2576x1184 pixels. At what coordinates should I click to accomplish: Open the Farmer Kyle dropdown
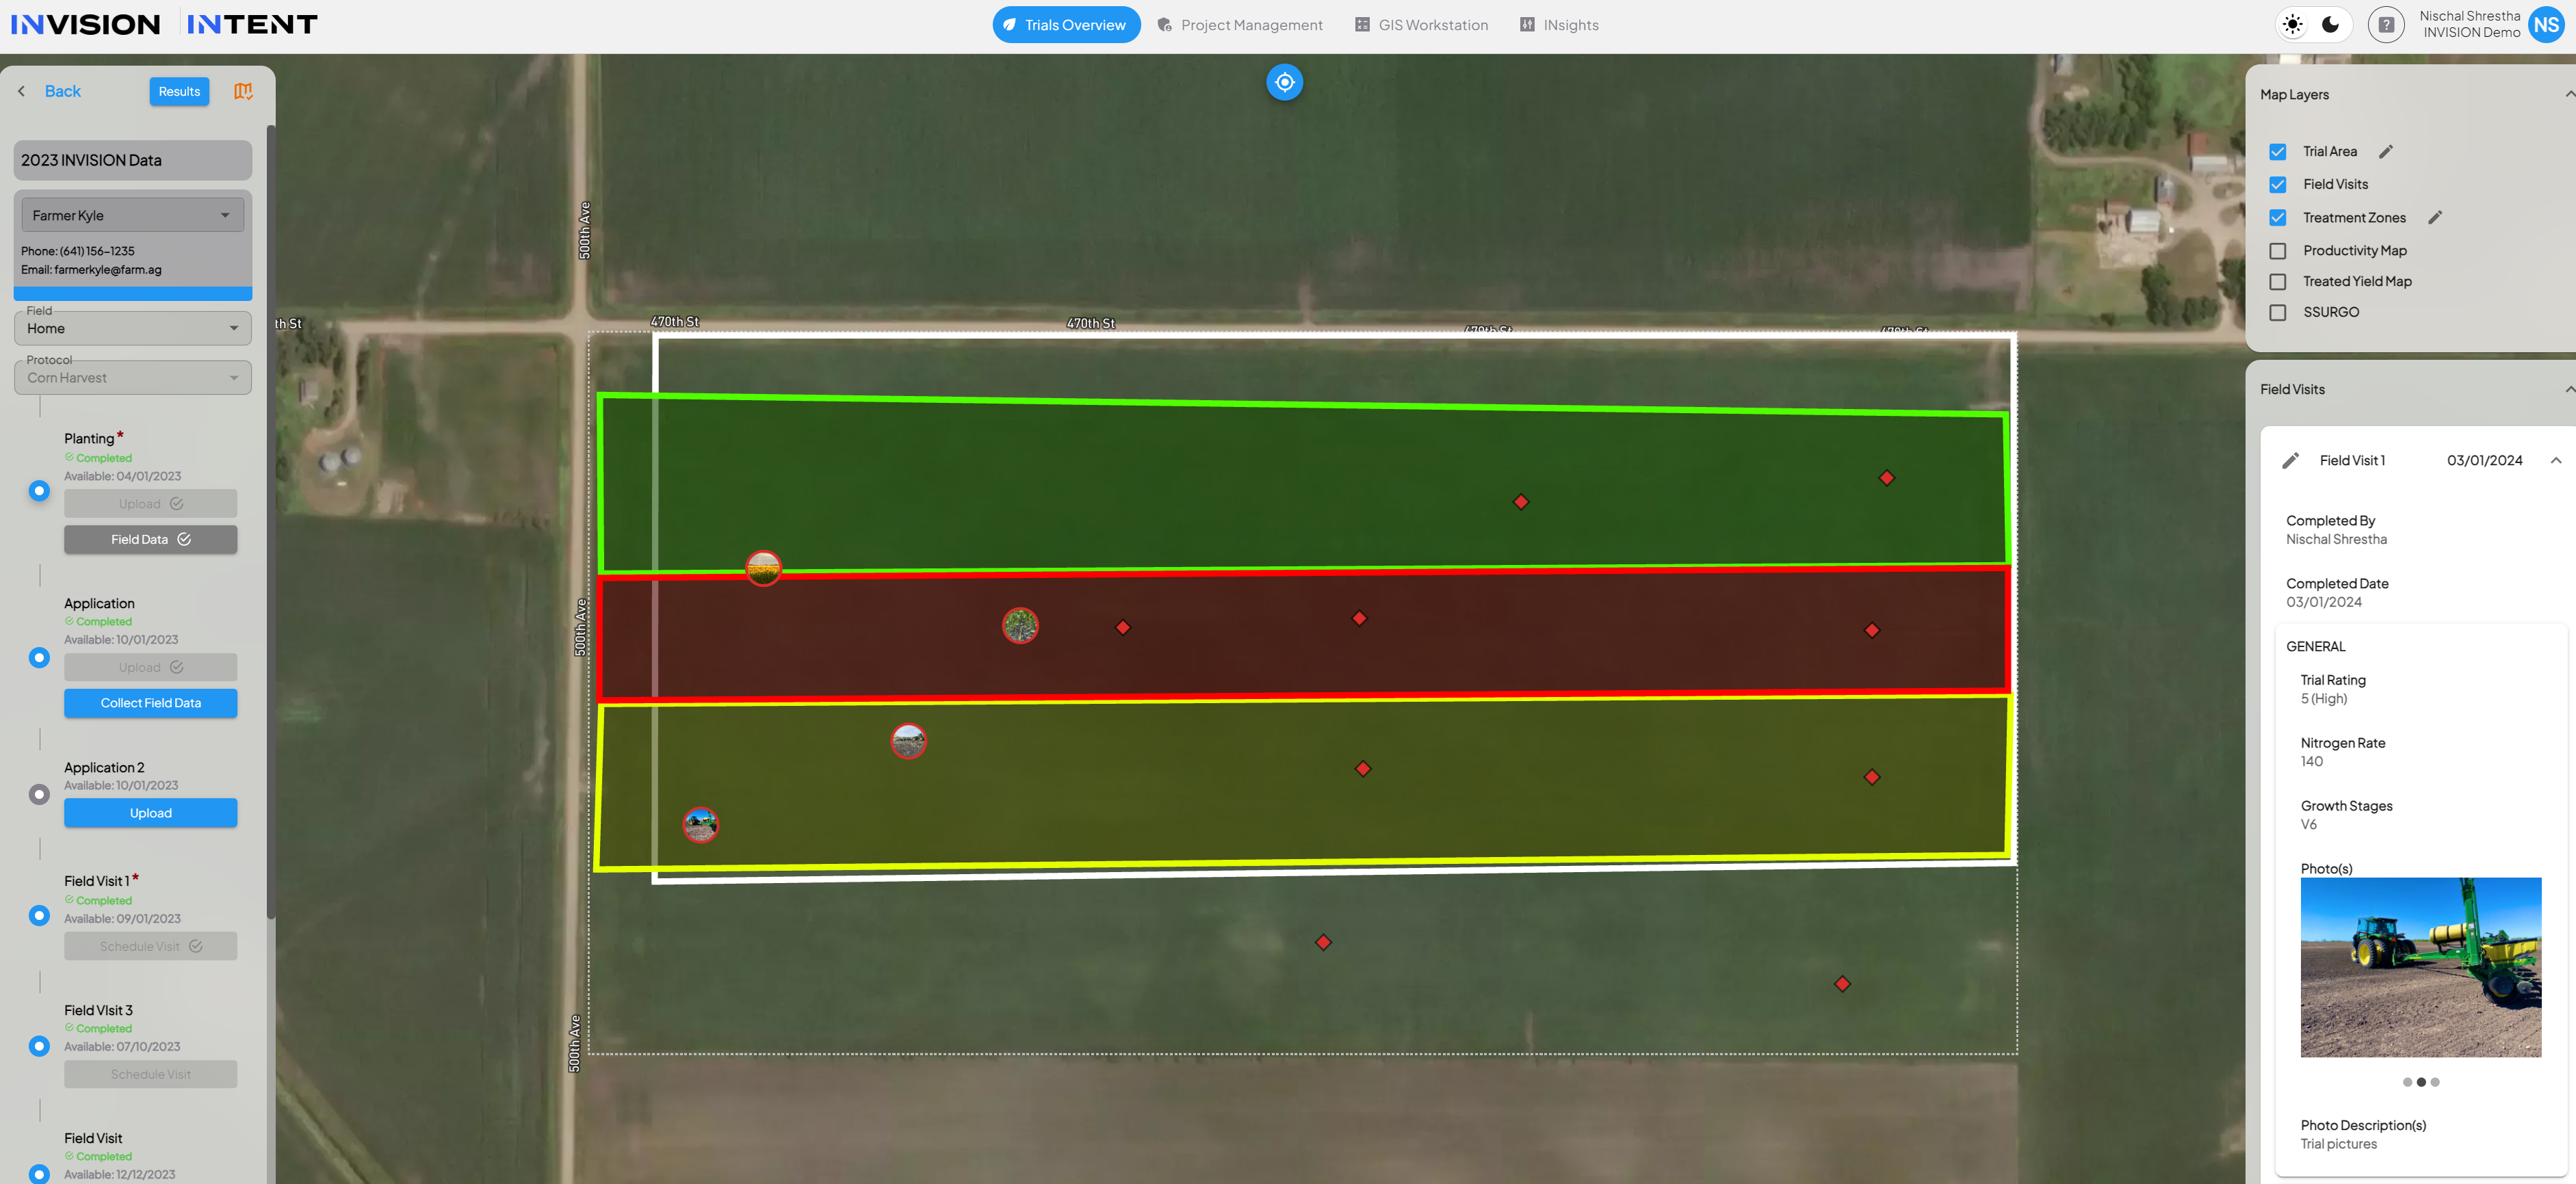pyautogui.click(x=132, y=215)
